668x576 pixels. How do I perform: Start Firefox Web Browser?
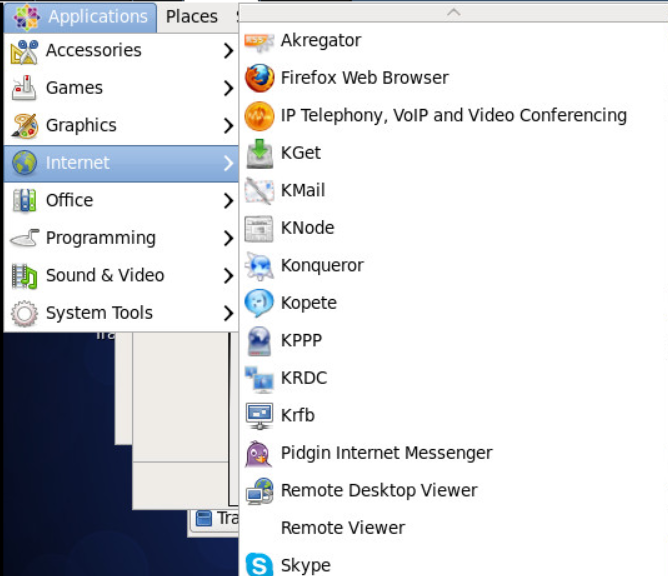(x=453, y=78)
